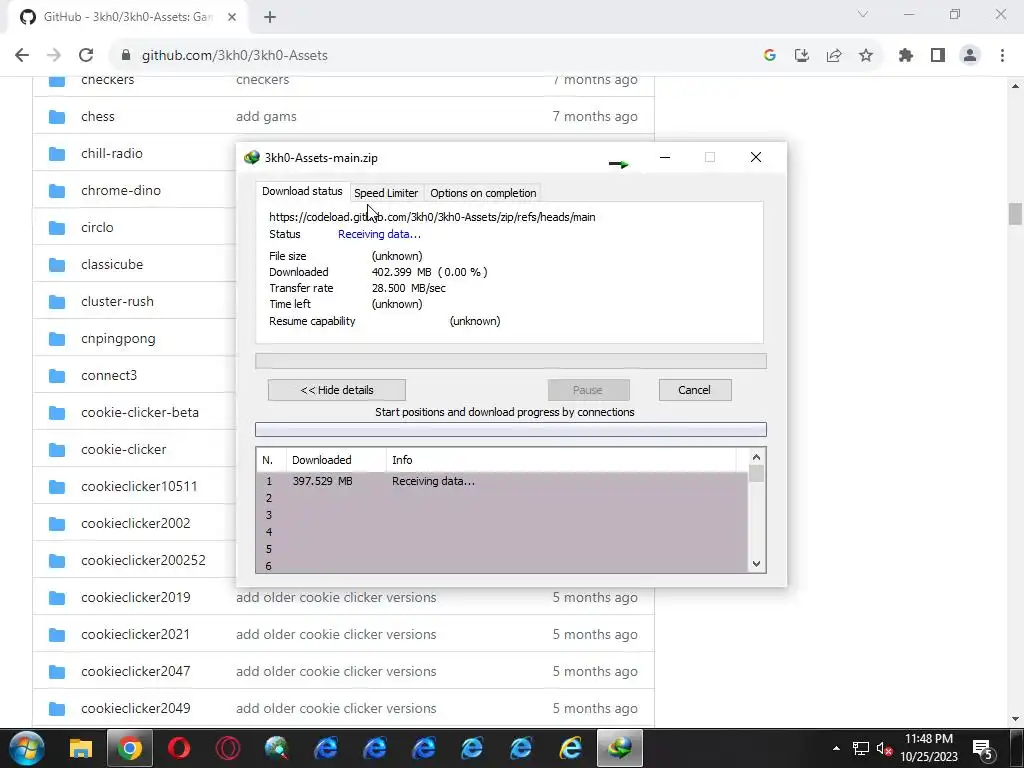Click the network tray icon
The width and height of the screenshot is (1024, 768).
pos(861,748)
